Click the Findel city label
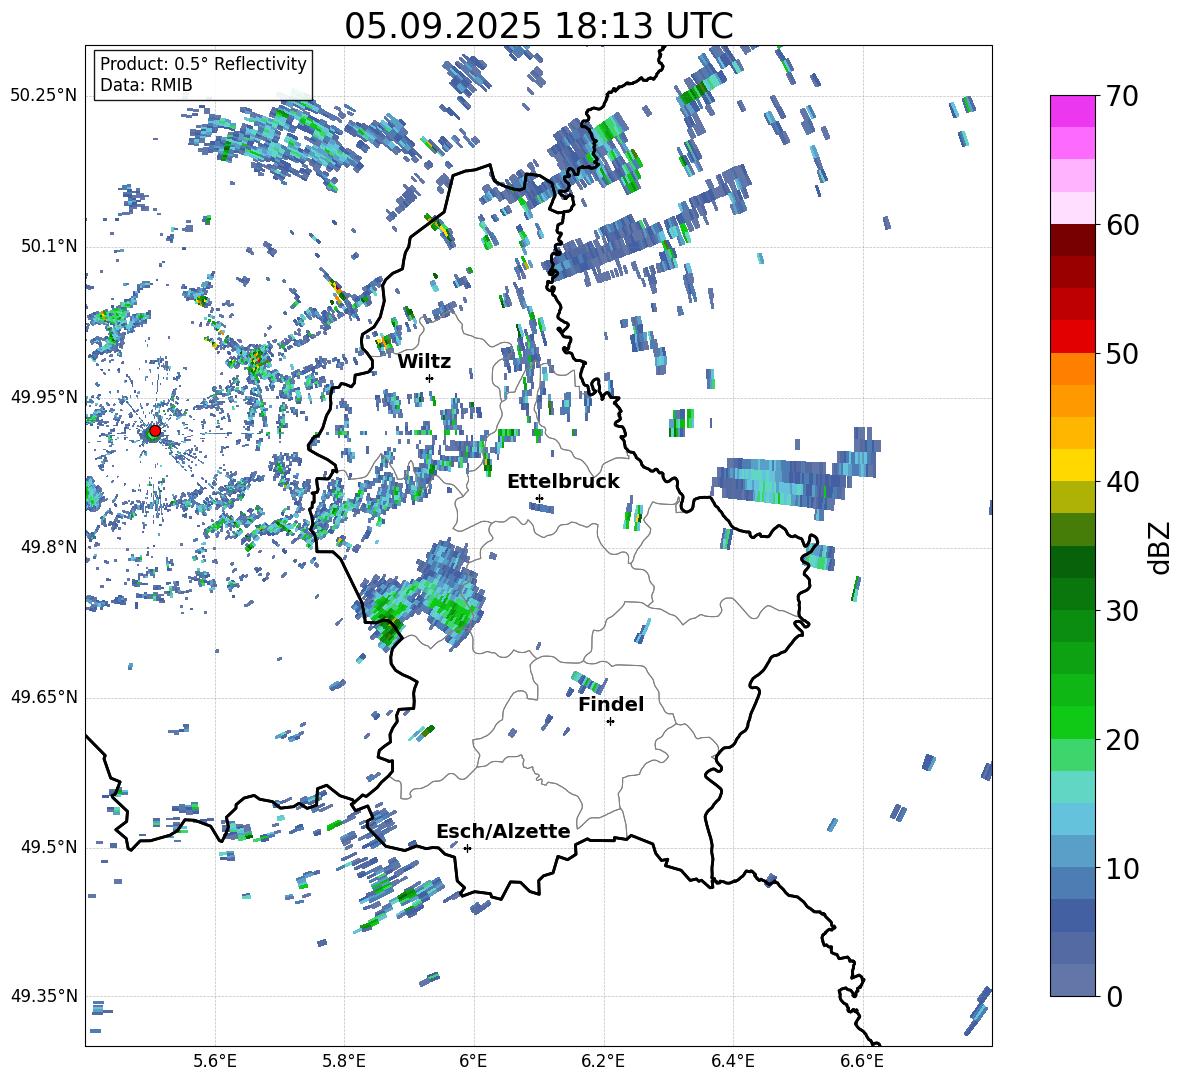 (x=611, y=704)
